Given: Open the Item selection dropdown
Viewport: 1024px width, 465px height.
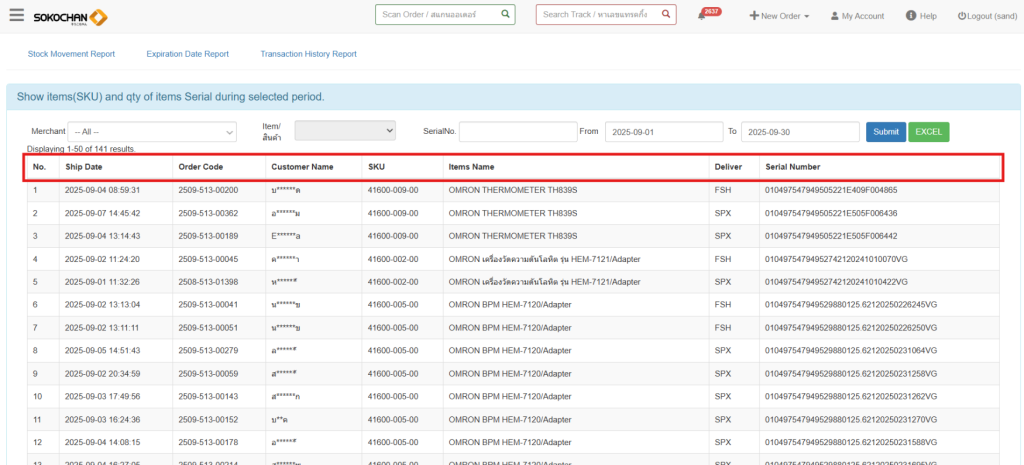Looking at the screenshot, I should 345,131.
